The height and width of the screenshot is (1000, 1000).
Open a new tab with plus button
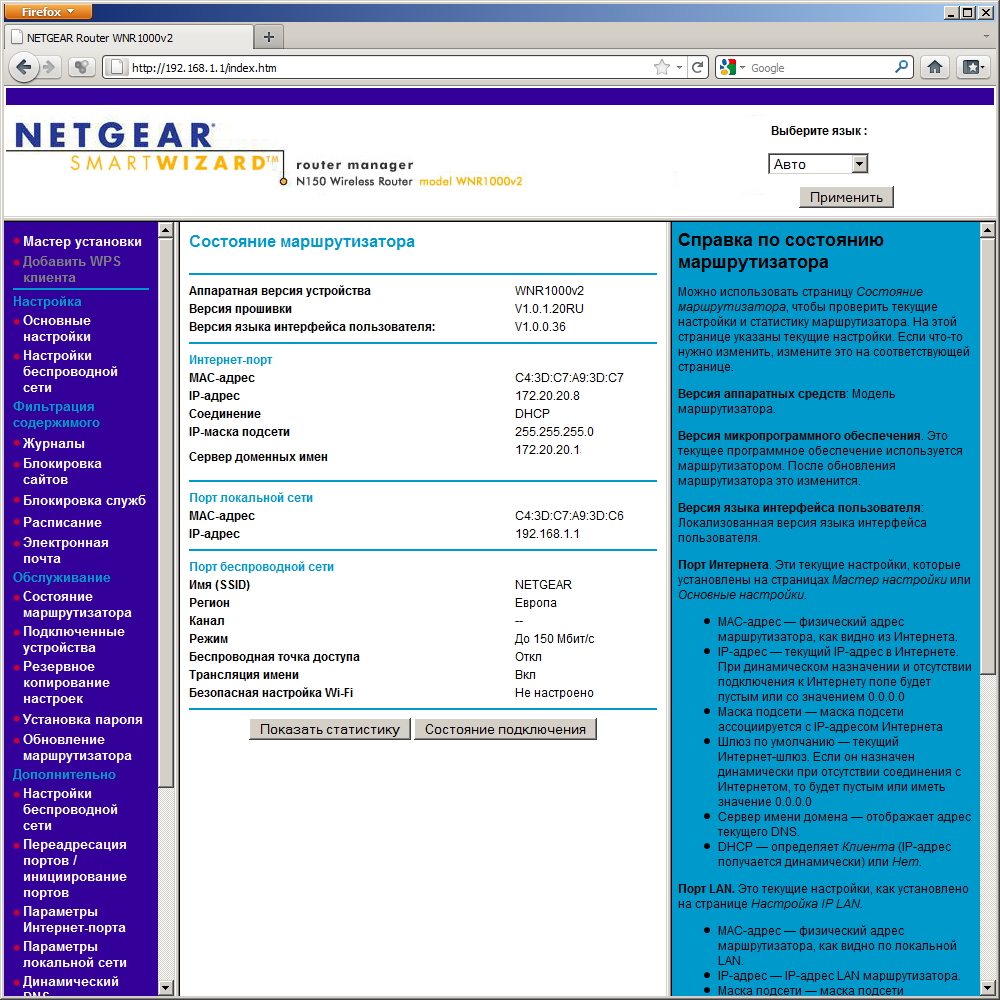click(x=268, y=37)
